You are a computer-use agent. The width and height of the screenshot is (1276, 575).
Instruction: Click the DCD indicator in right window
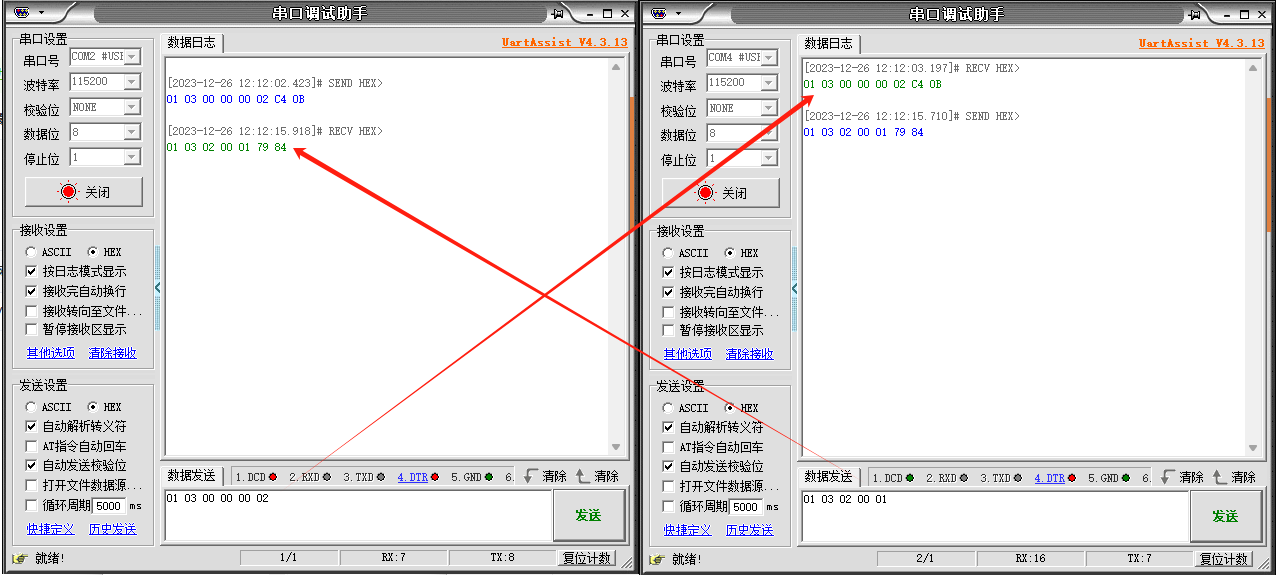point(892,478)
